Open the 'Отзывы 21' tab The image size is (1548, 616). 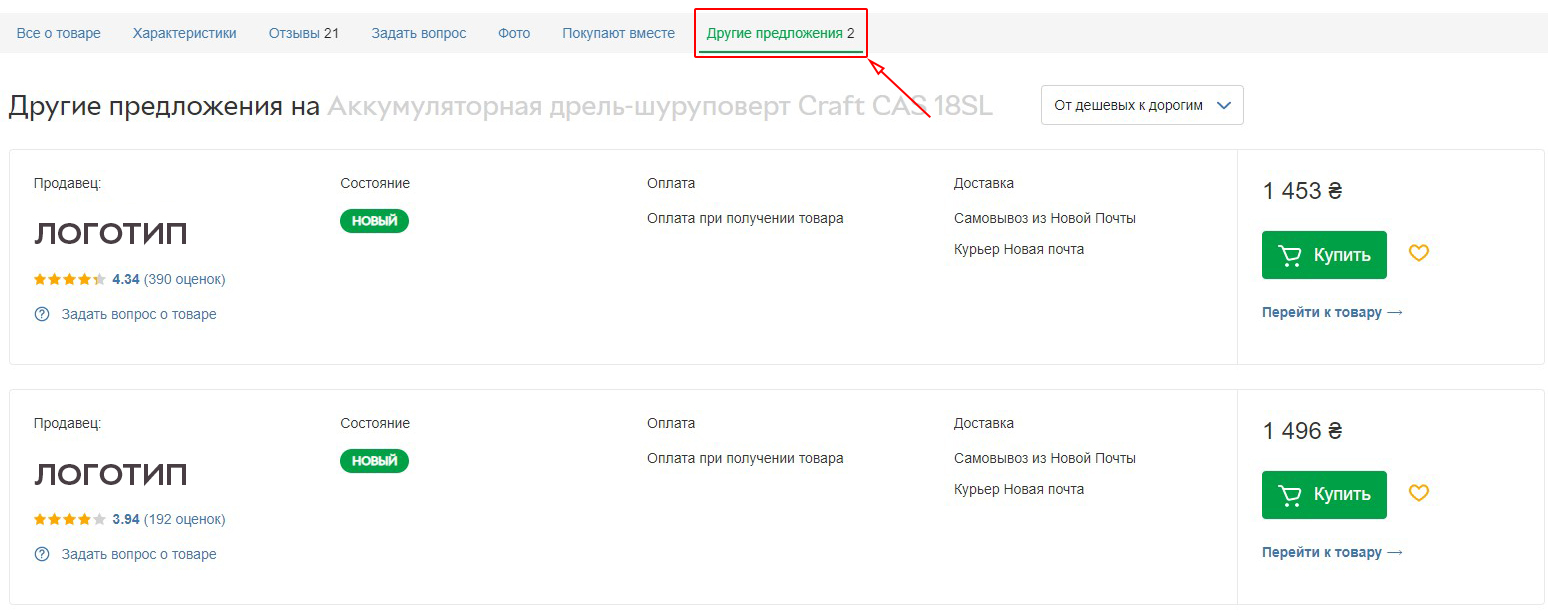[x=304, y=33]
